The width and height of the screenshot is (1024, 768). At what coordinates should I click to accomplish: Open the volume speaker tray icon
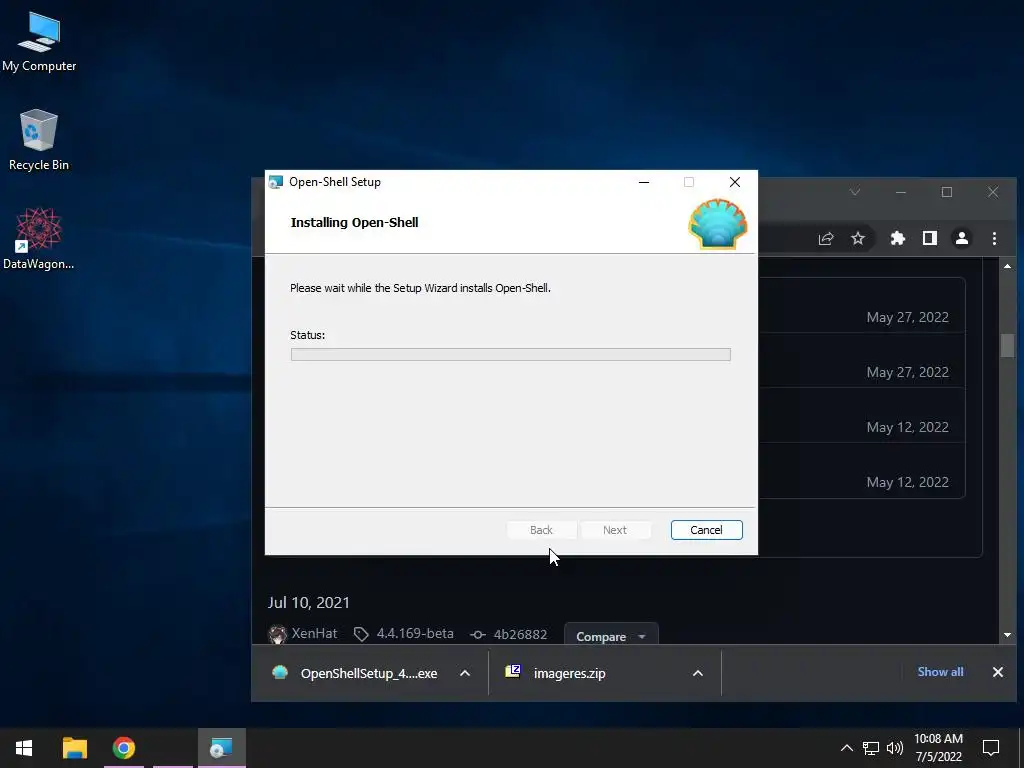[x=895, y=748]
